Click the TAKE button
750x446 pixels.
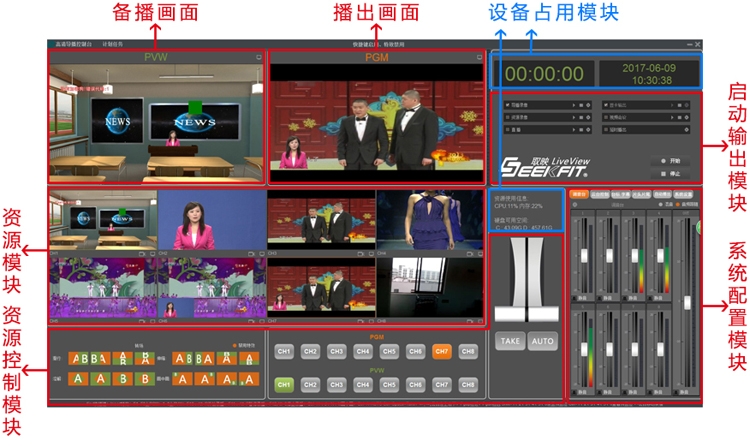(510, 341)
